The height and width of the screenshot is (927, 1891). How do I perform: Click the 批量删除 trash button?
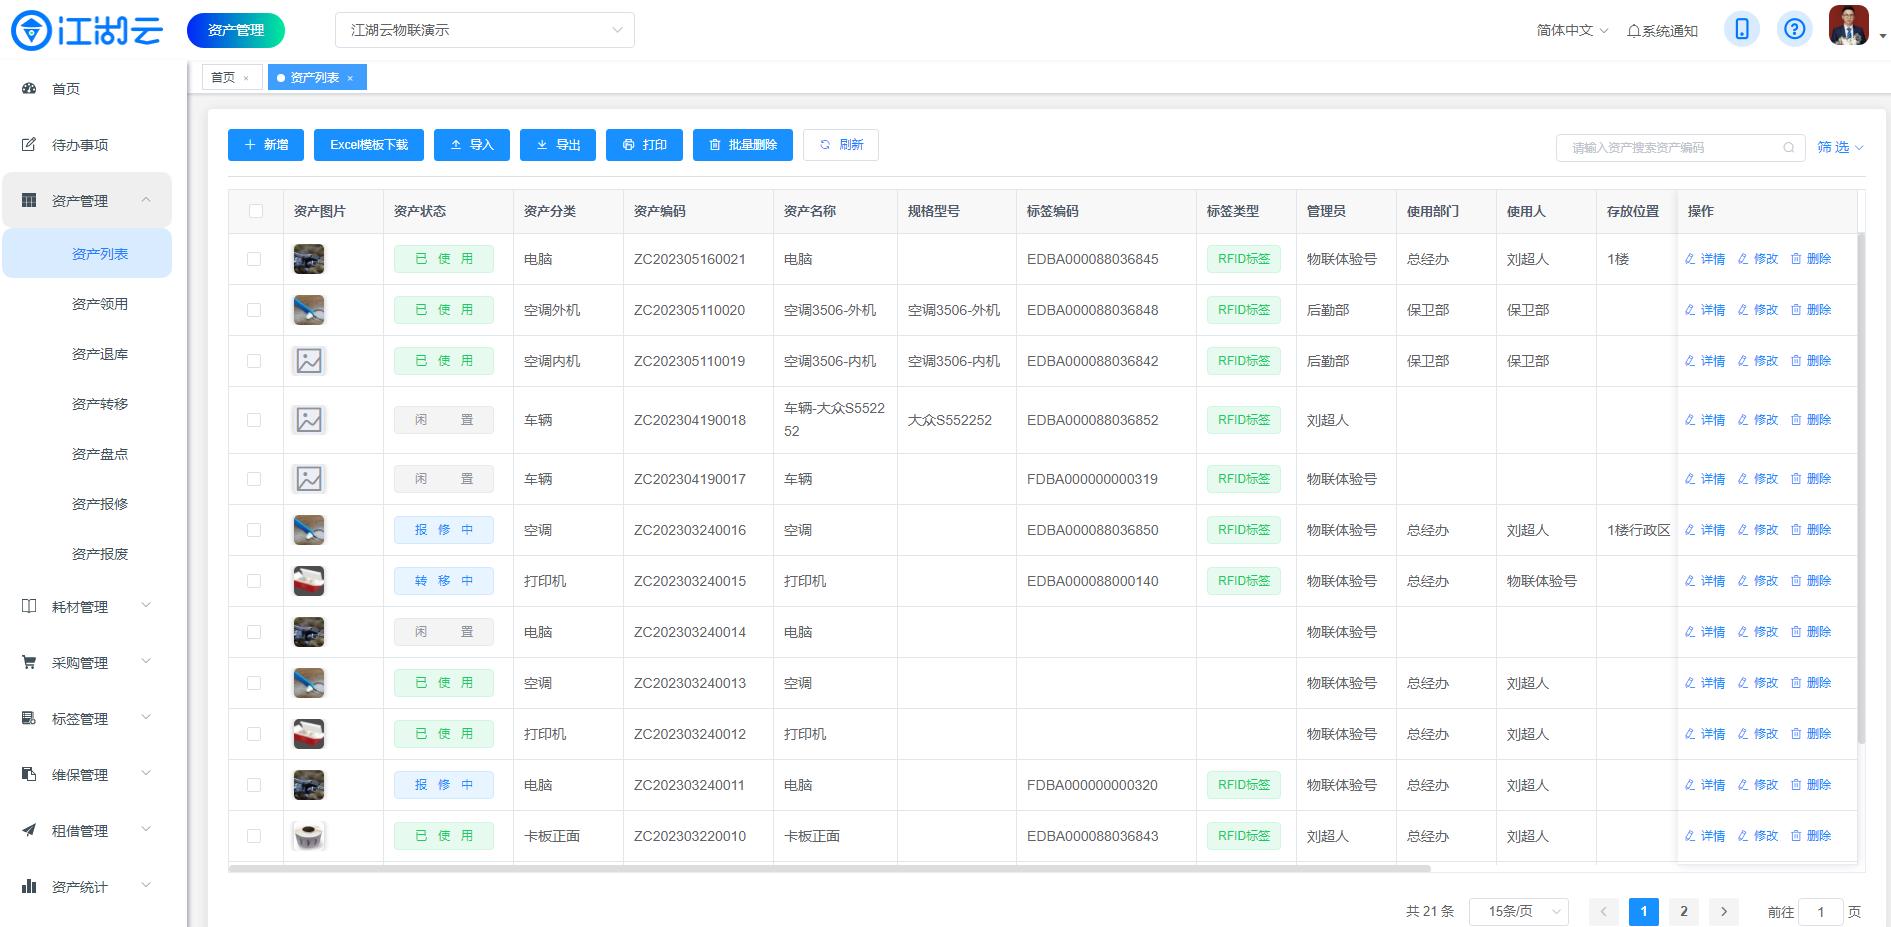[742, 145]
